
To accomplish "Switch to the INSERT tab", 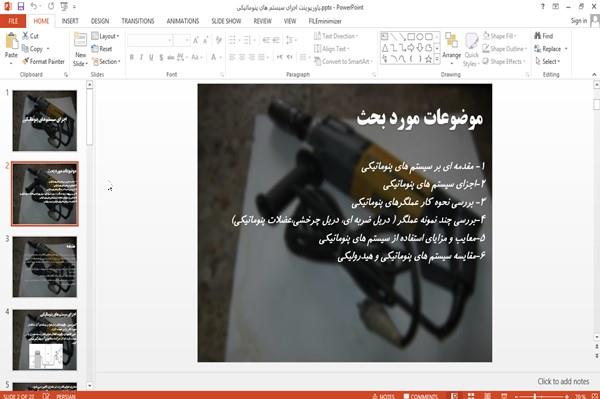I will (70, 21).
